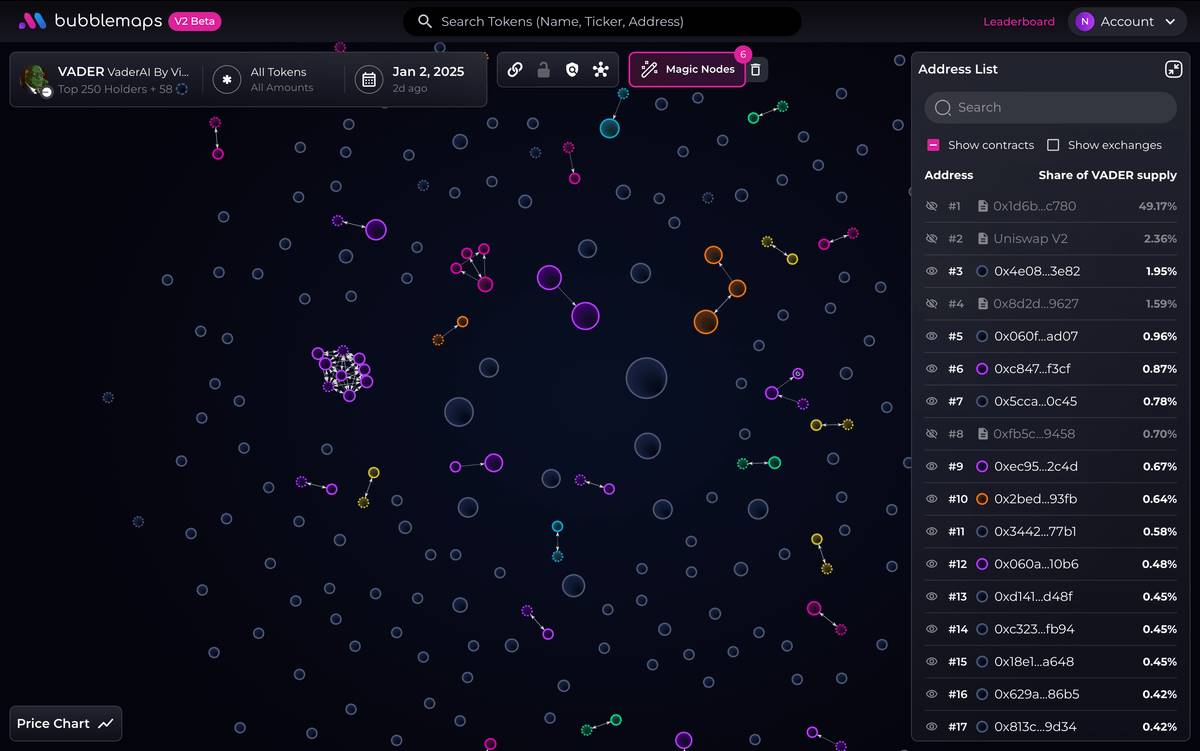The height and width of the screenshot is (751, 1200).
Task: Select address #14 0xc323...fb94
Action: 1050,629
